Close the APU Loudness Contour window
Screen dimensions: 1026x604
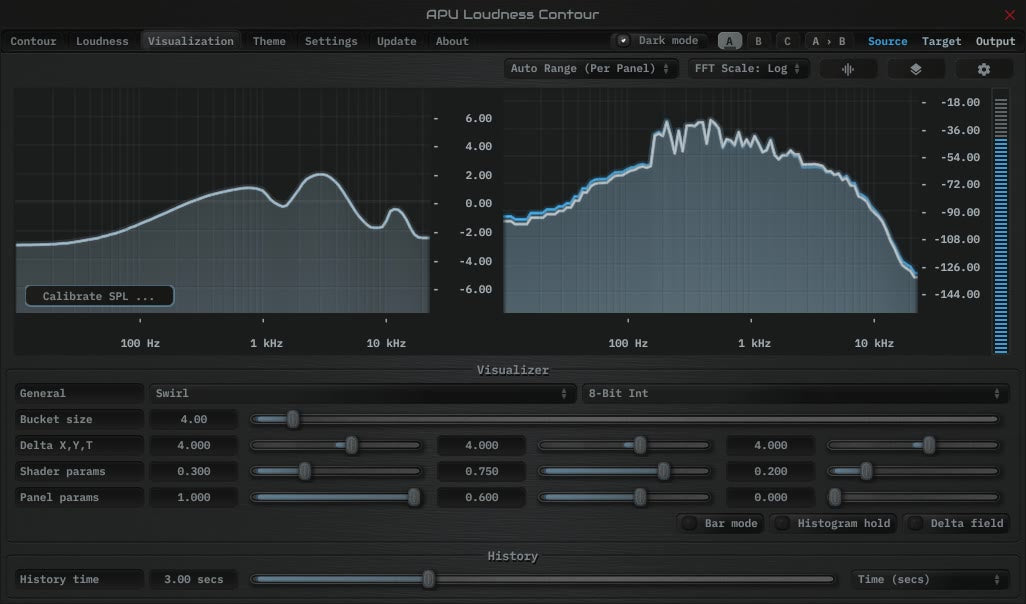coord(1010,14)
